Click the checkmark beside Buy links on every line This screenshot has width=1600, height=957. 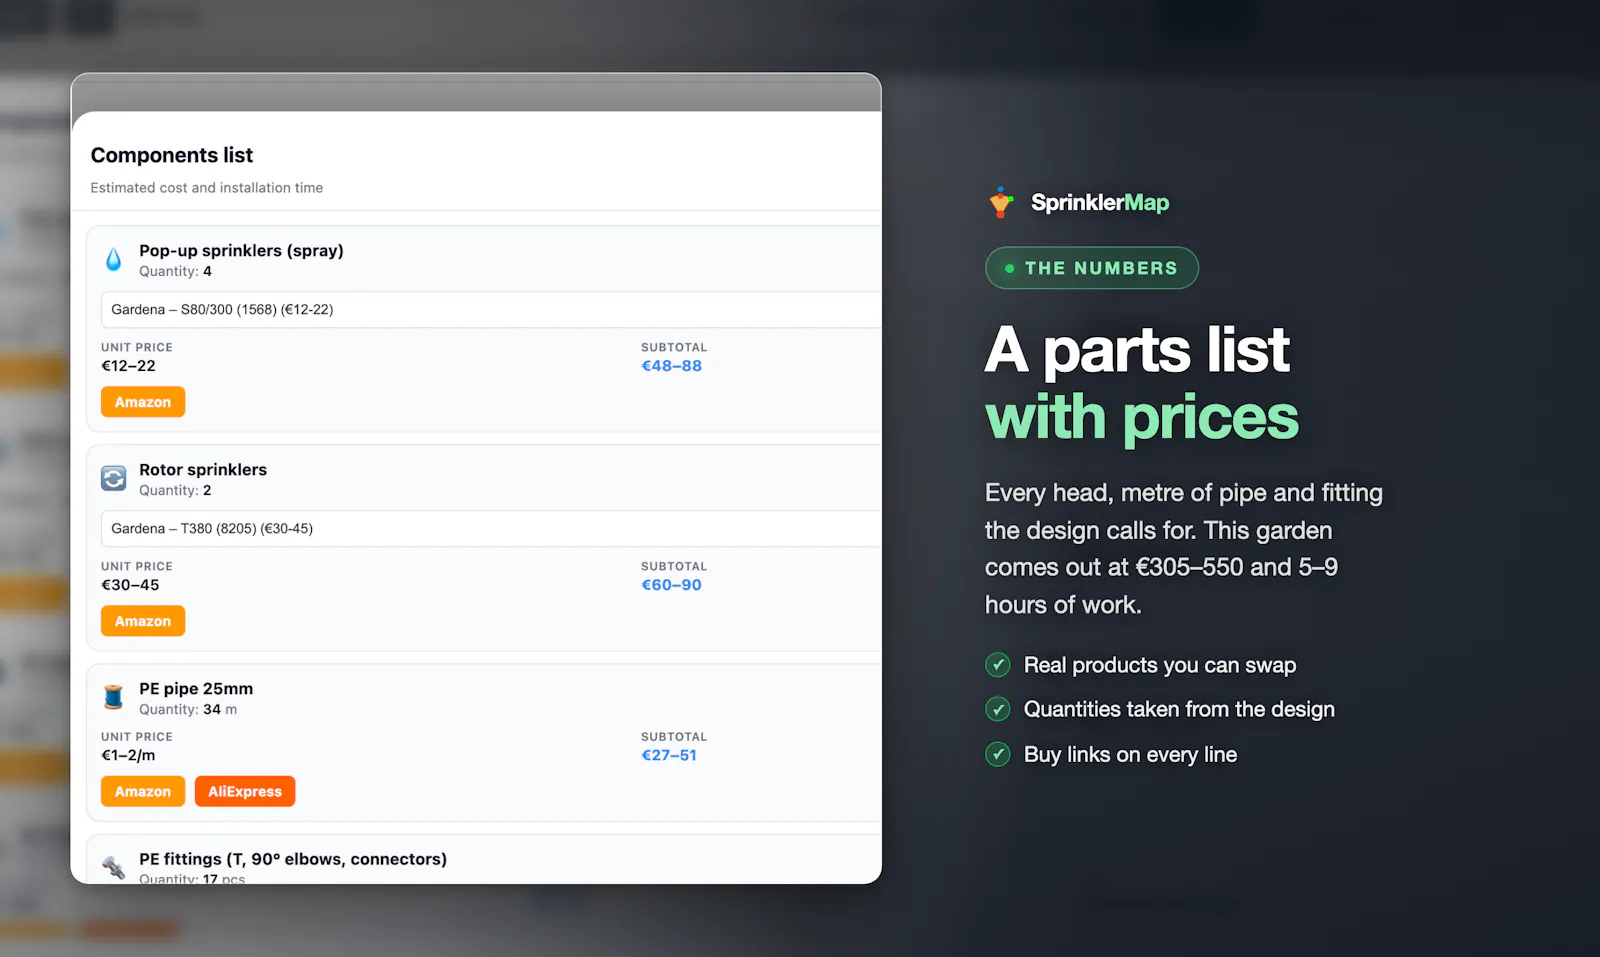(998, 754)
